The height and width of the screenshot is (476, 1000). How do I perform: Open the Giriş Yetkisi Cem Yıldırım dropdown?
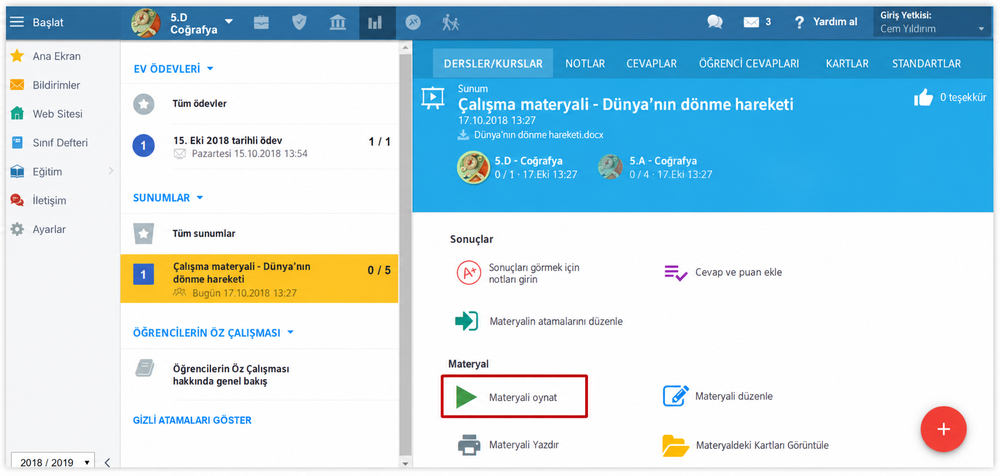(933, 22)
